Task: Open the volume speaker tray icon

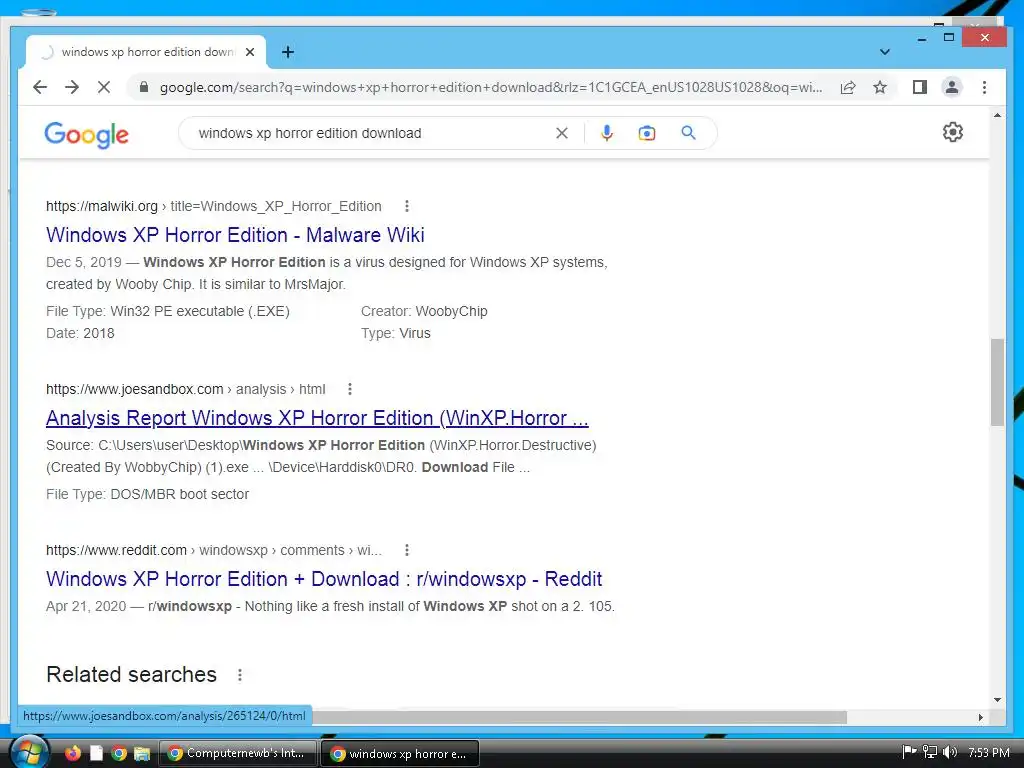Action: click(x=950, y=752)
